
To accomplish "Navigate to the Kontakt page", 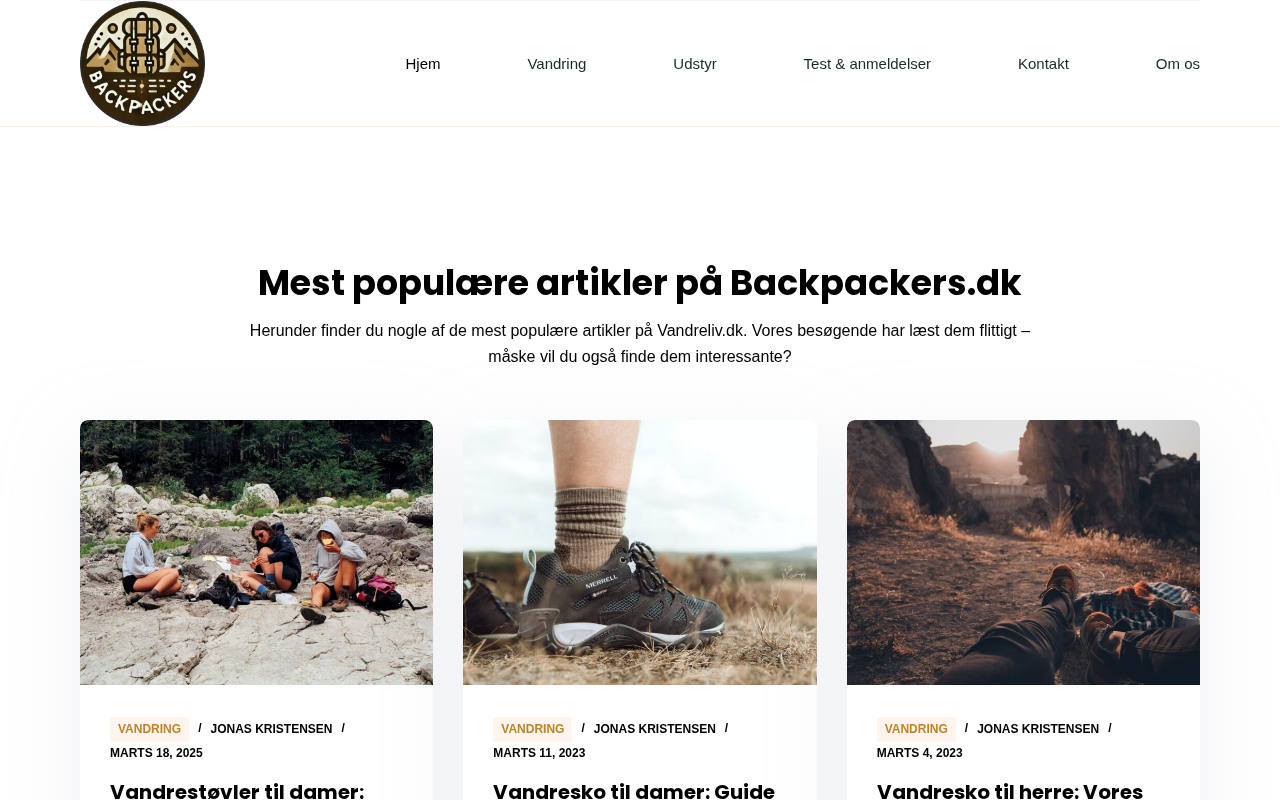I will coord(1043,64).
